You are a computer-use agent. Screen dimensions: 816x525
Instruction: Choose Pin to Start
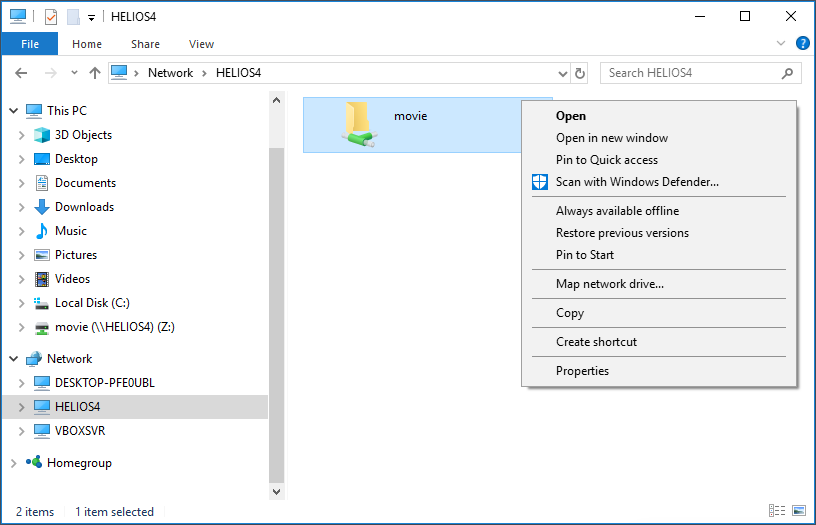point(584,254)
